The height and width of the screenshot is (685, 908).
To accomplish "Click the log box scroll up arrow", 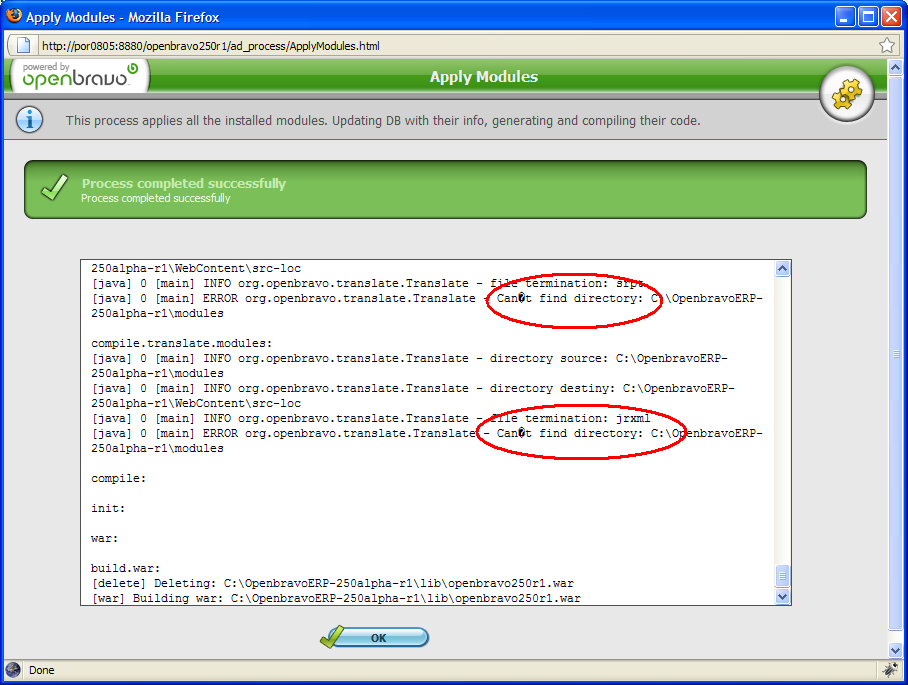I will 782,268.
